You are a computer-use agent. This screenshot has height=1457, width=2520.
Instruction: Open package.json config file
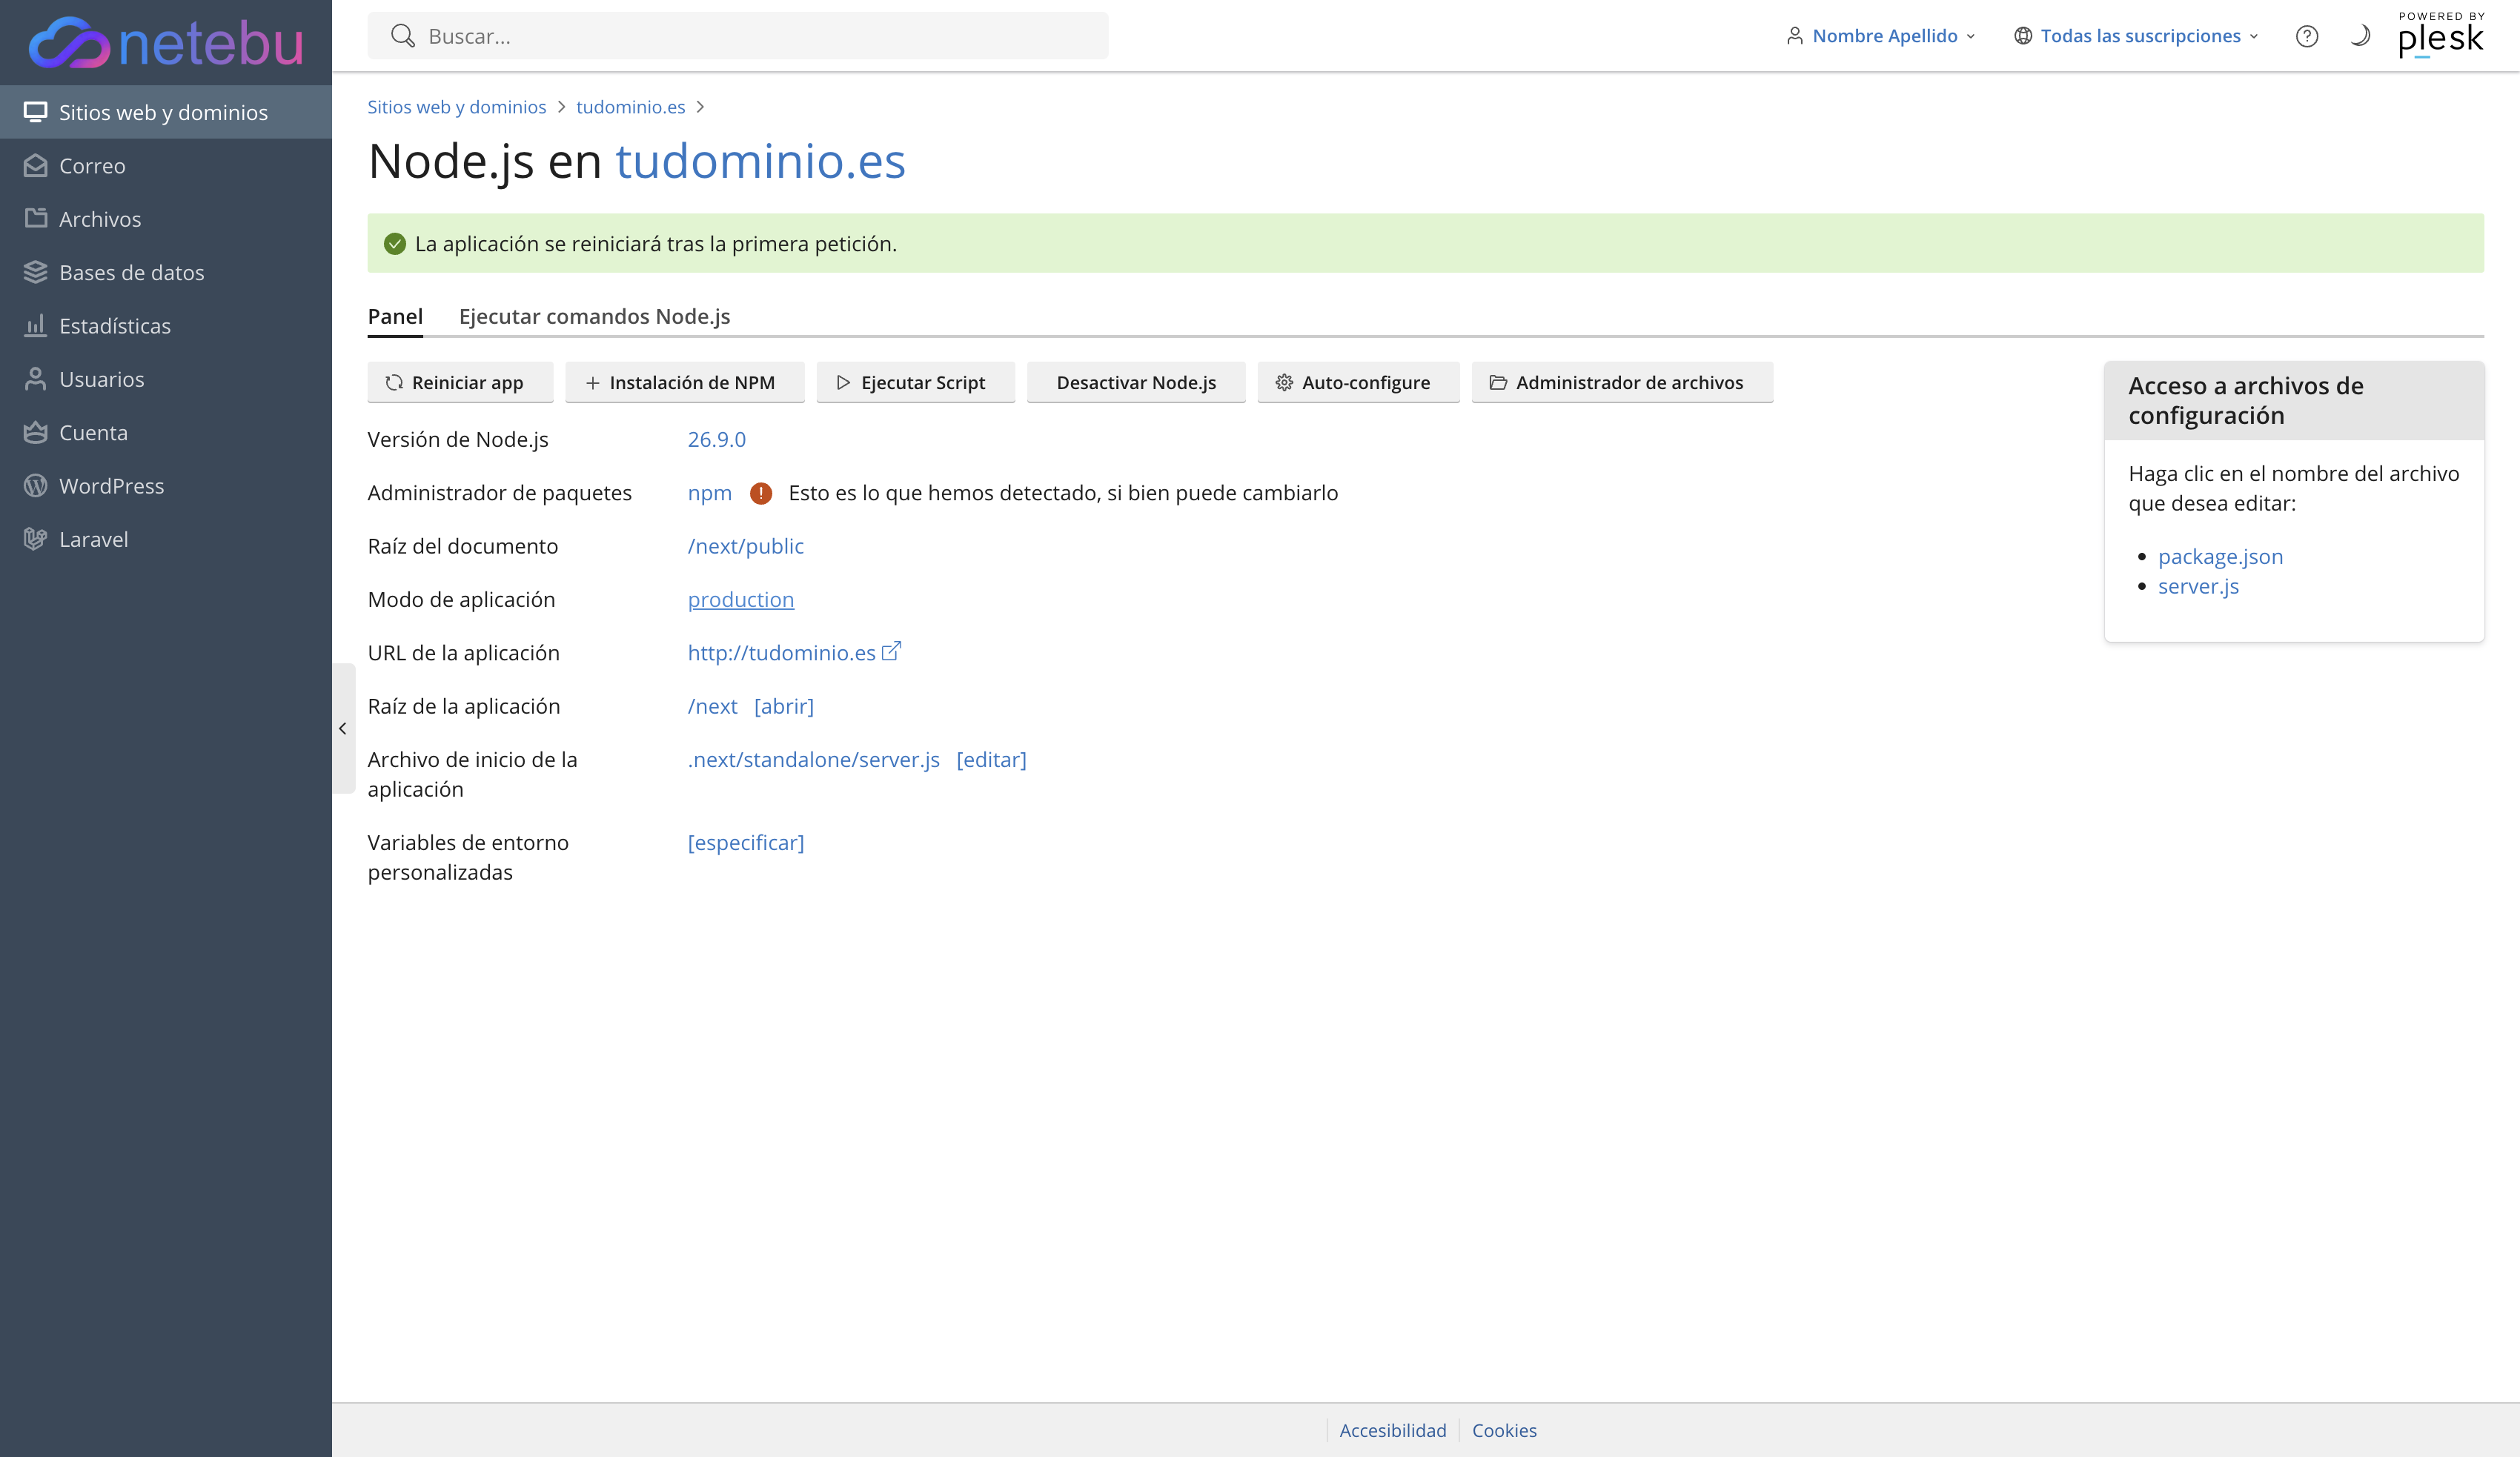click(x=2220, y=556)
